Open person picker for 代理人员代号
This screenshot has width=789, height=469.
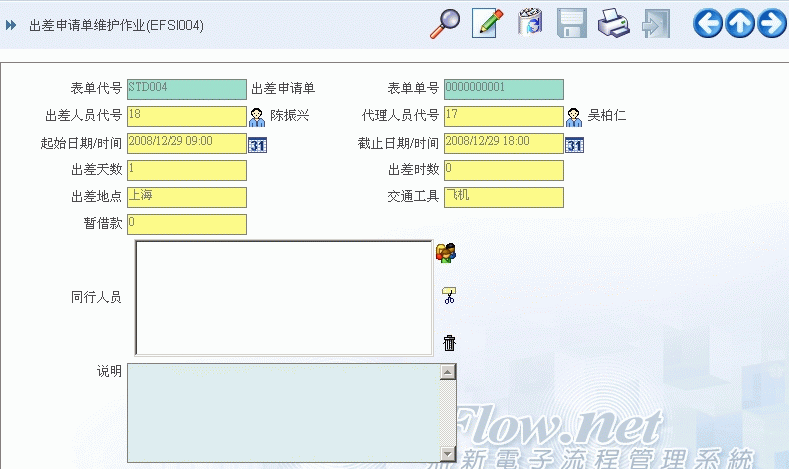tap(574, 117)
